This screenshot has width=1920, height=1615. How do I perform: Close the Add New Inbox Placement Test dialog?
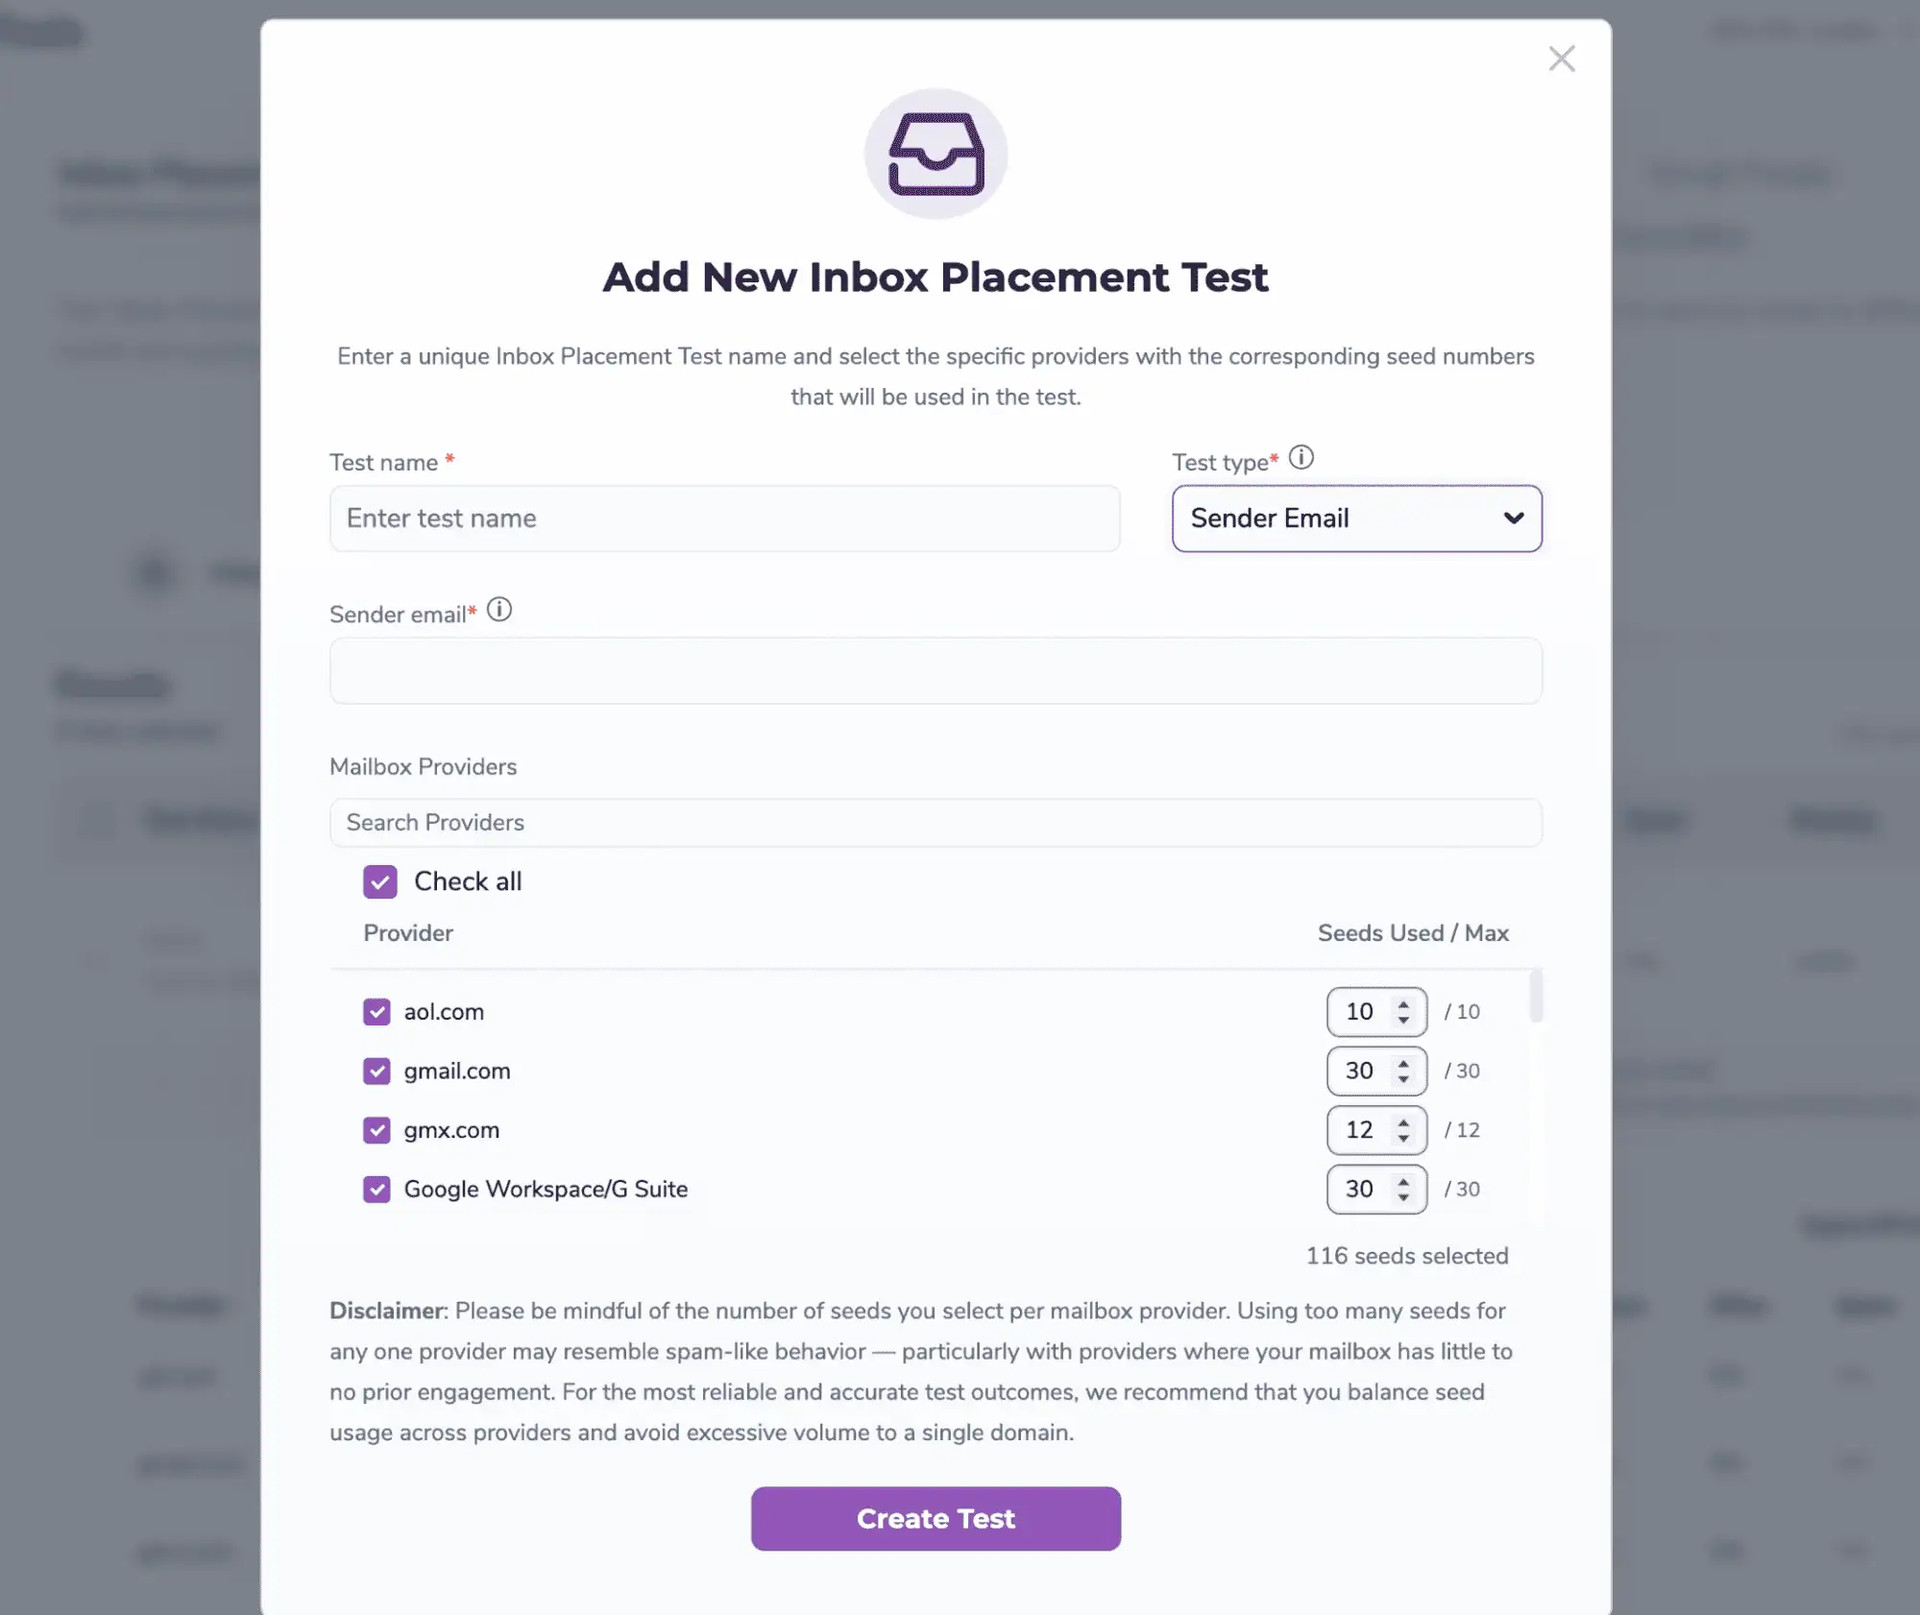coord(1562,58)
